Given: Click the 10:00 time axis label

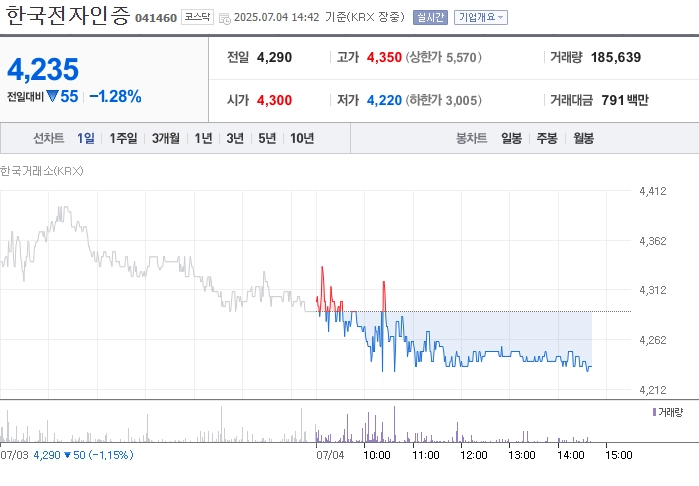Looking at the screenshot, I should coord(377,455).
